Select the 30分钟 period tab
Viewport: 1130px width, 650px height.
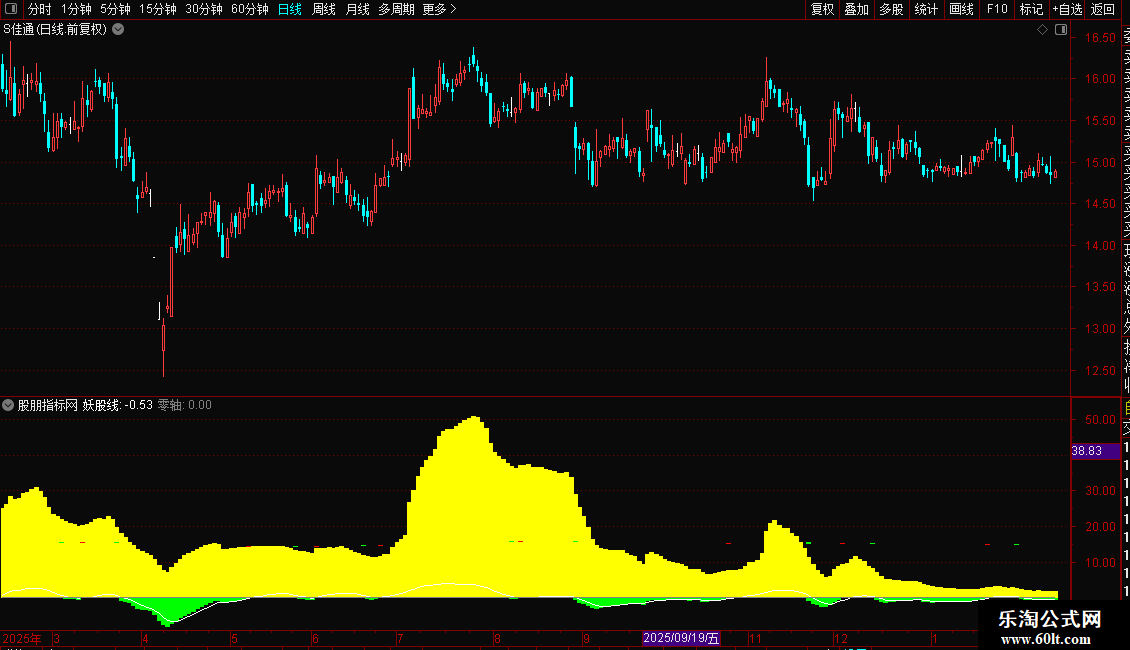(x=204, y=9)
